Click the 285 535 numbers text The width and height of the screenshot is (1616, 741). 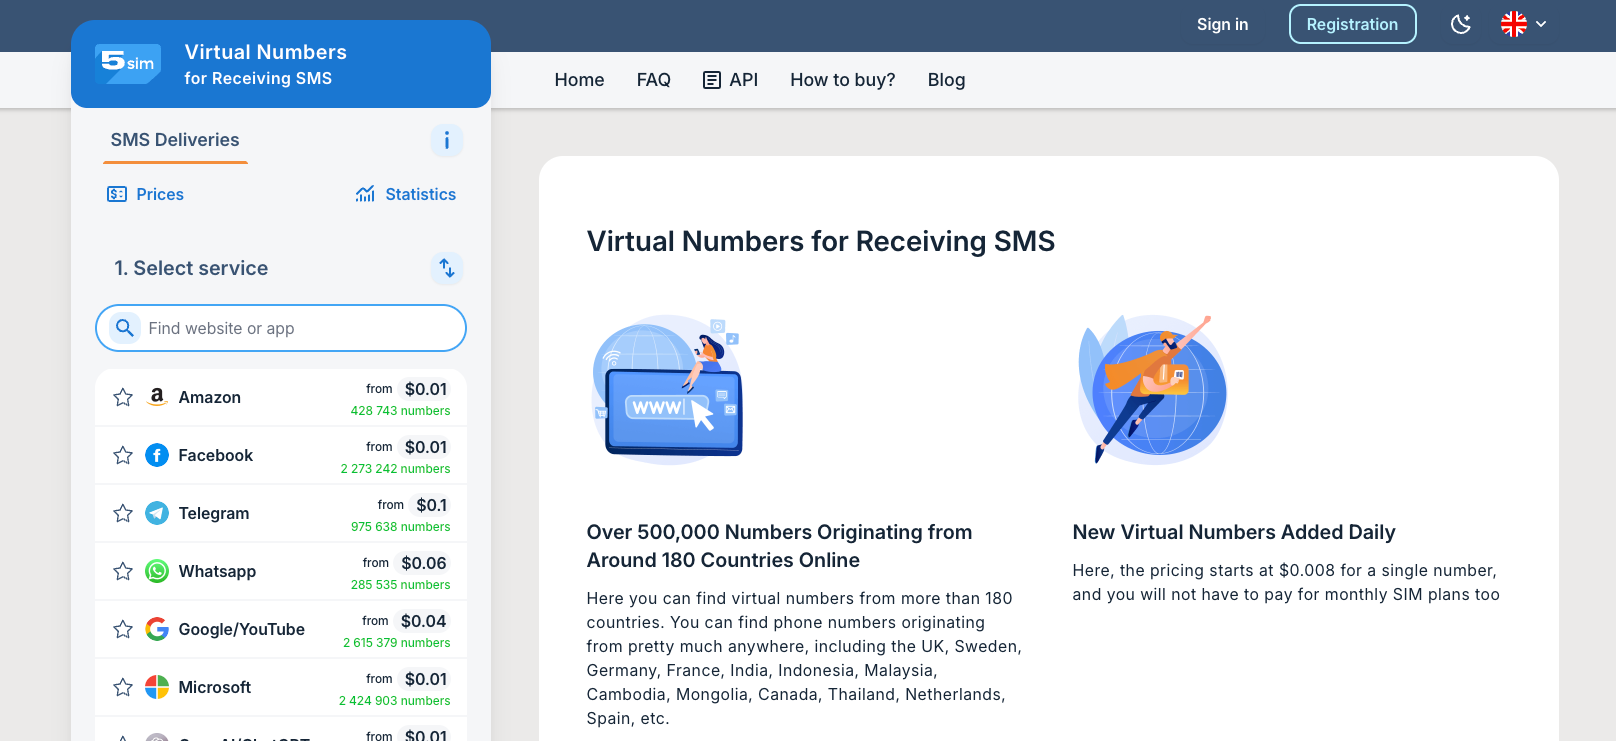pos(401,585)
